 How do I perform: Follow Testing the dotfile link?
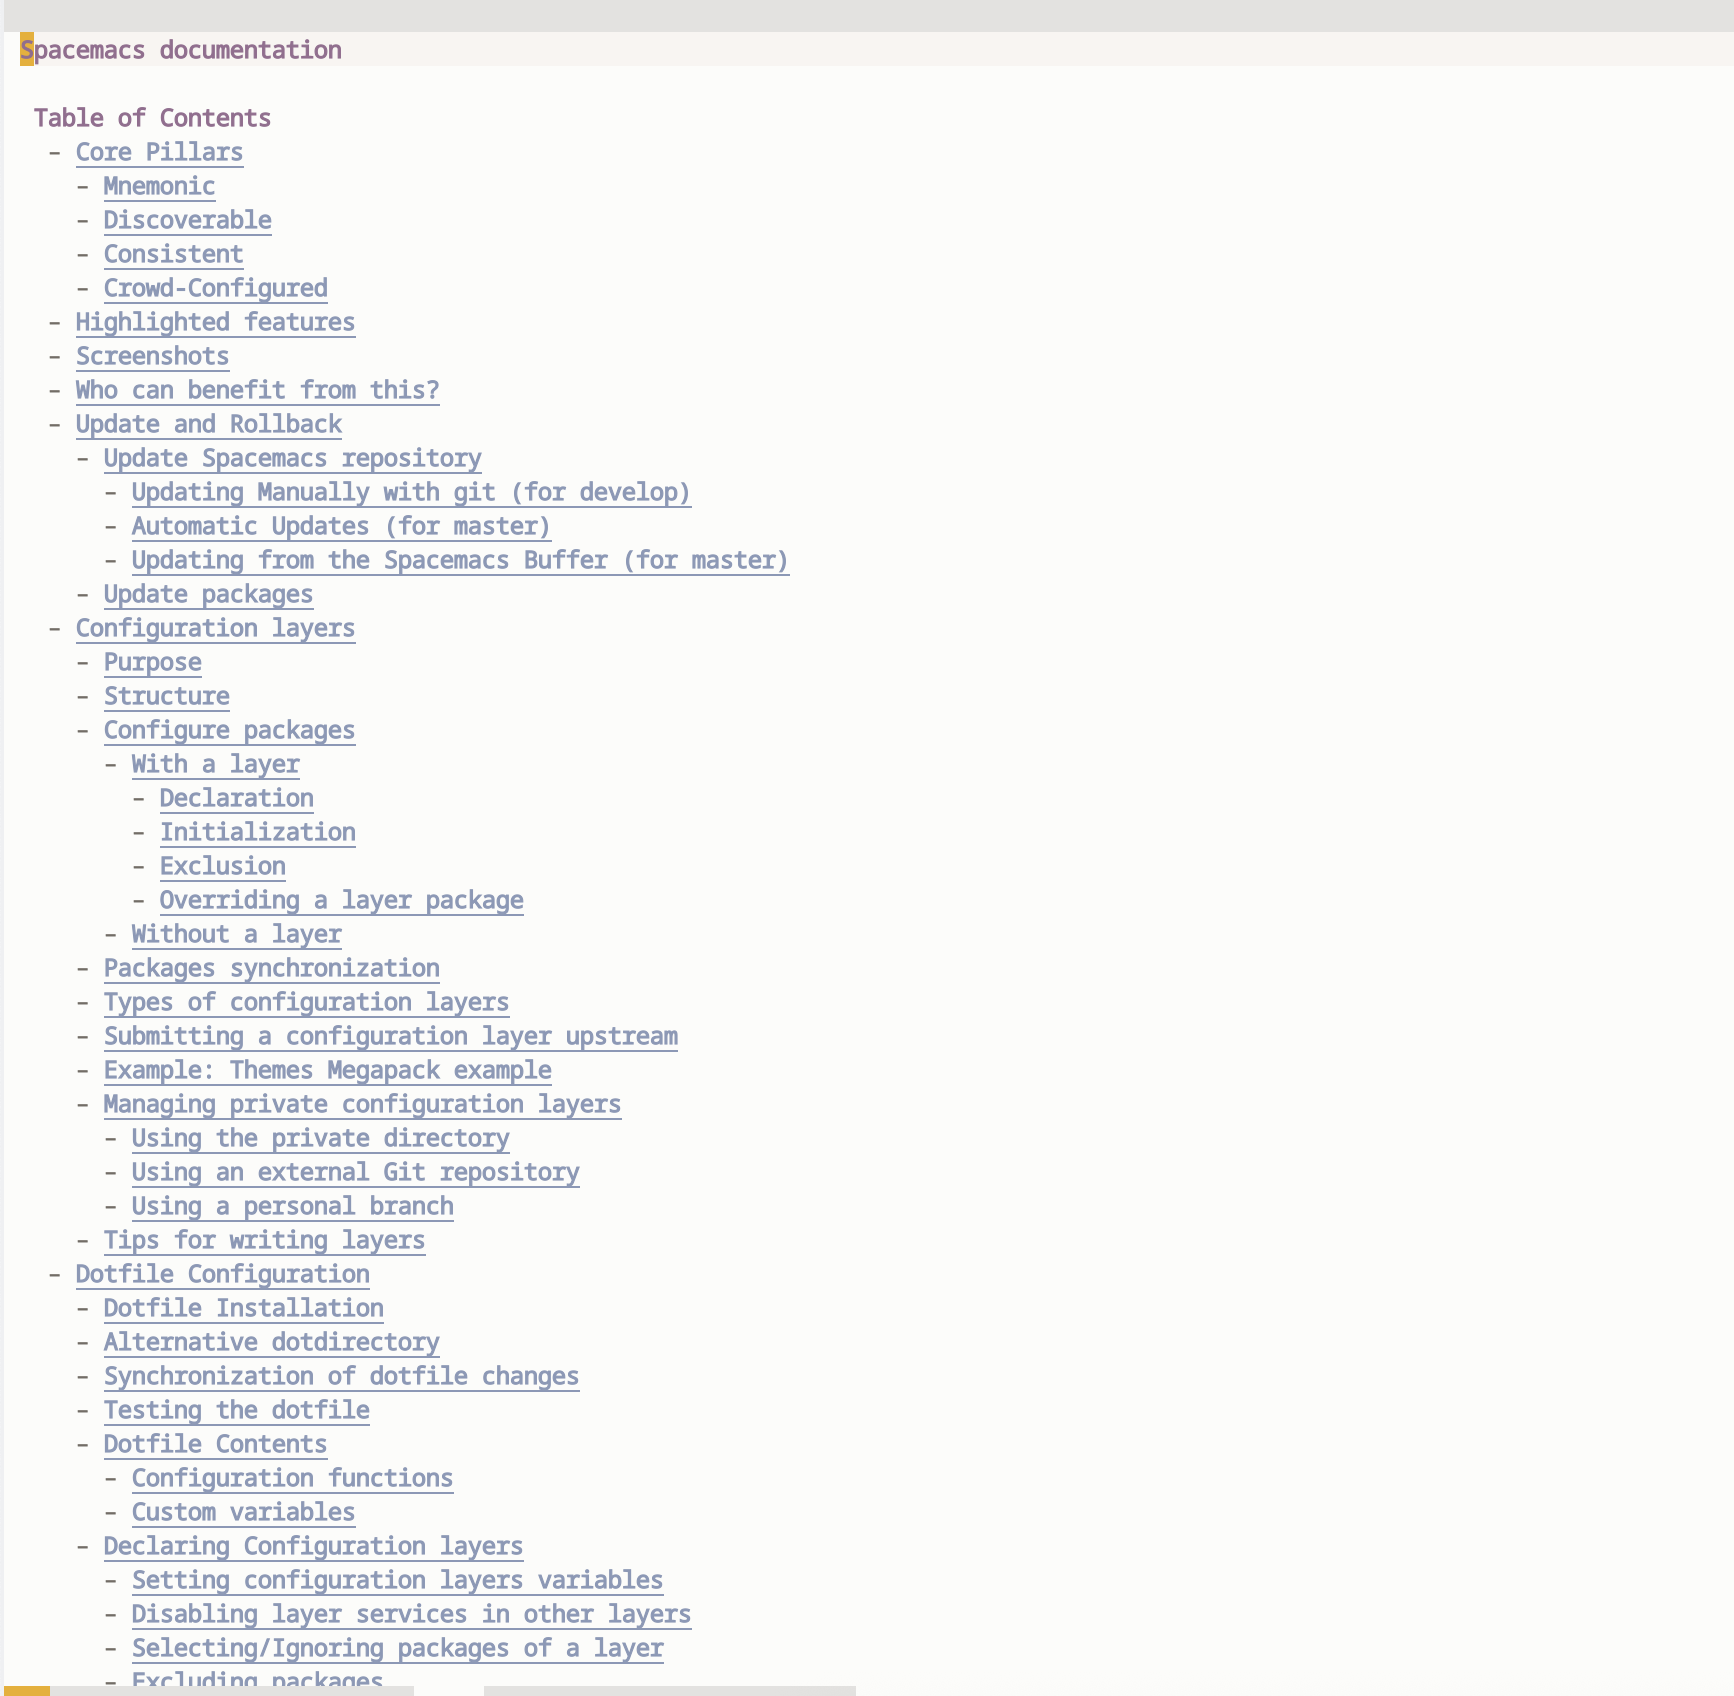point(236,1410)
